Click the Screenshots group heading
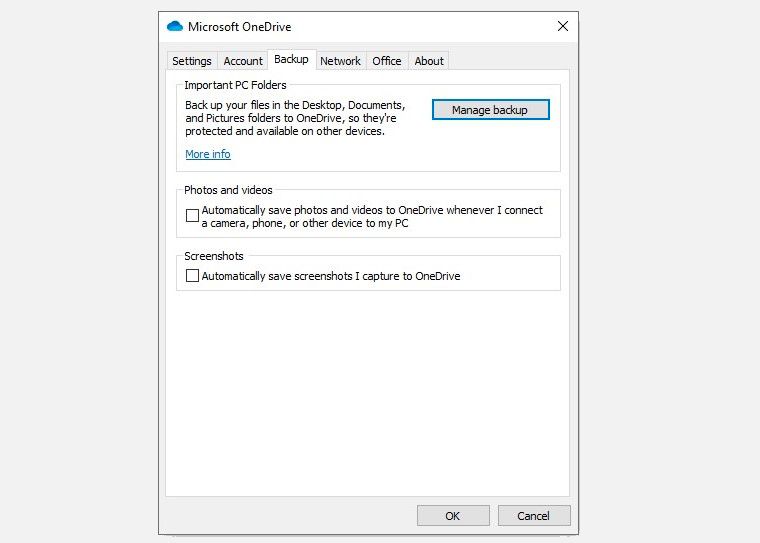 214,256
